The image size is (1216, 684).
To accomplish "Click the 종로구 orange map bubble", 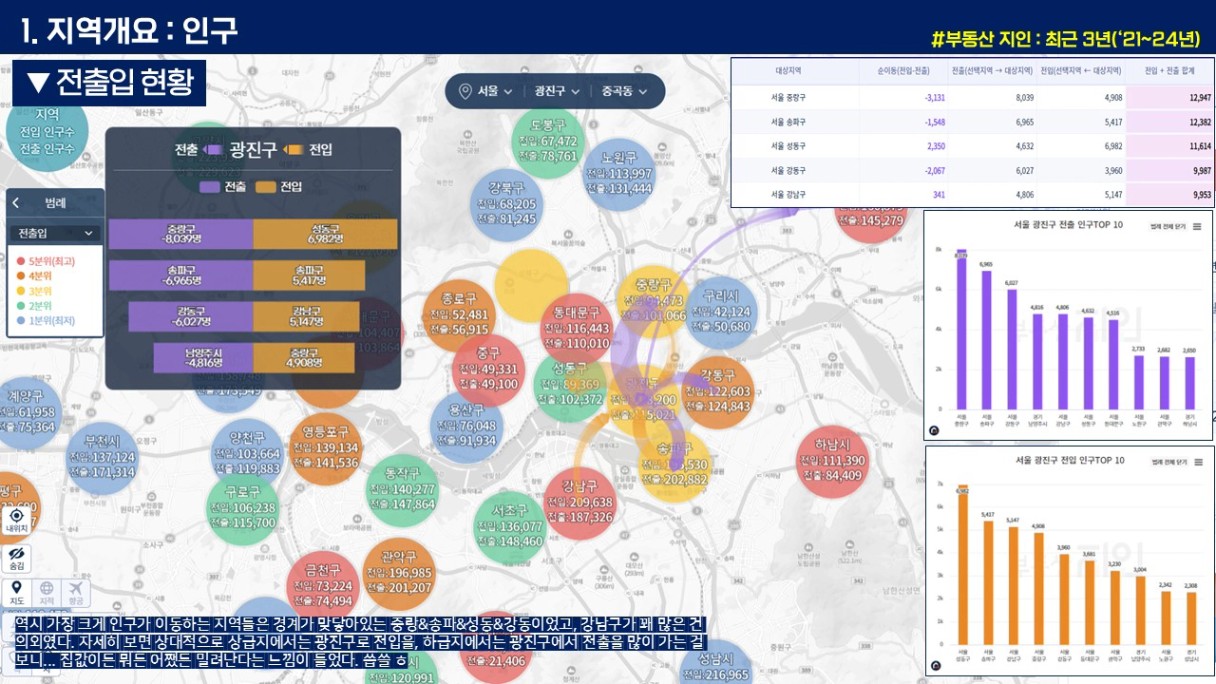I will [x=458, y=314].
